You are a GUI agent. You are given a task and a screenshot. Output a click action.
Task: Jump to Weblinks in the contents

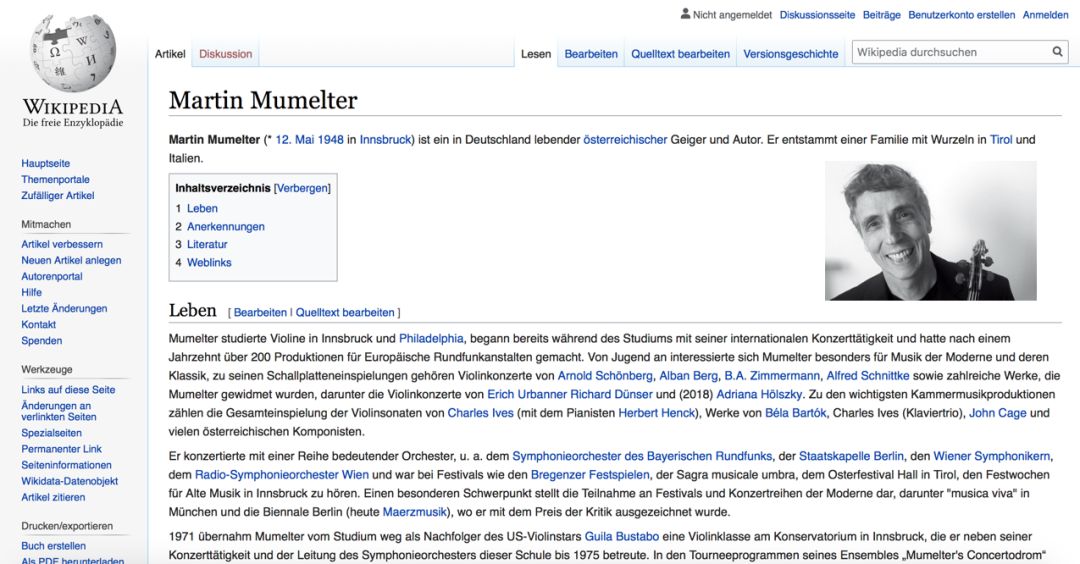(209, 262)
